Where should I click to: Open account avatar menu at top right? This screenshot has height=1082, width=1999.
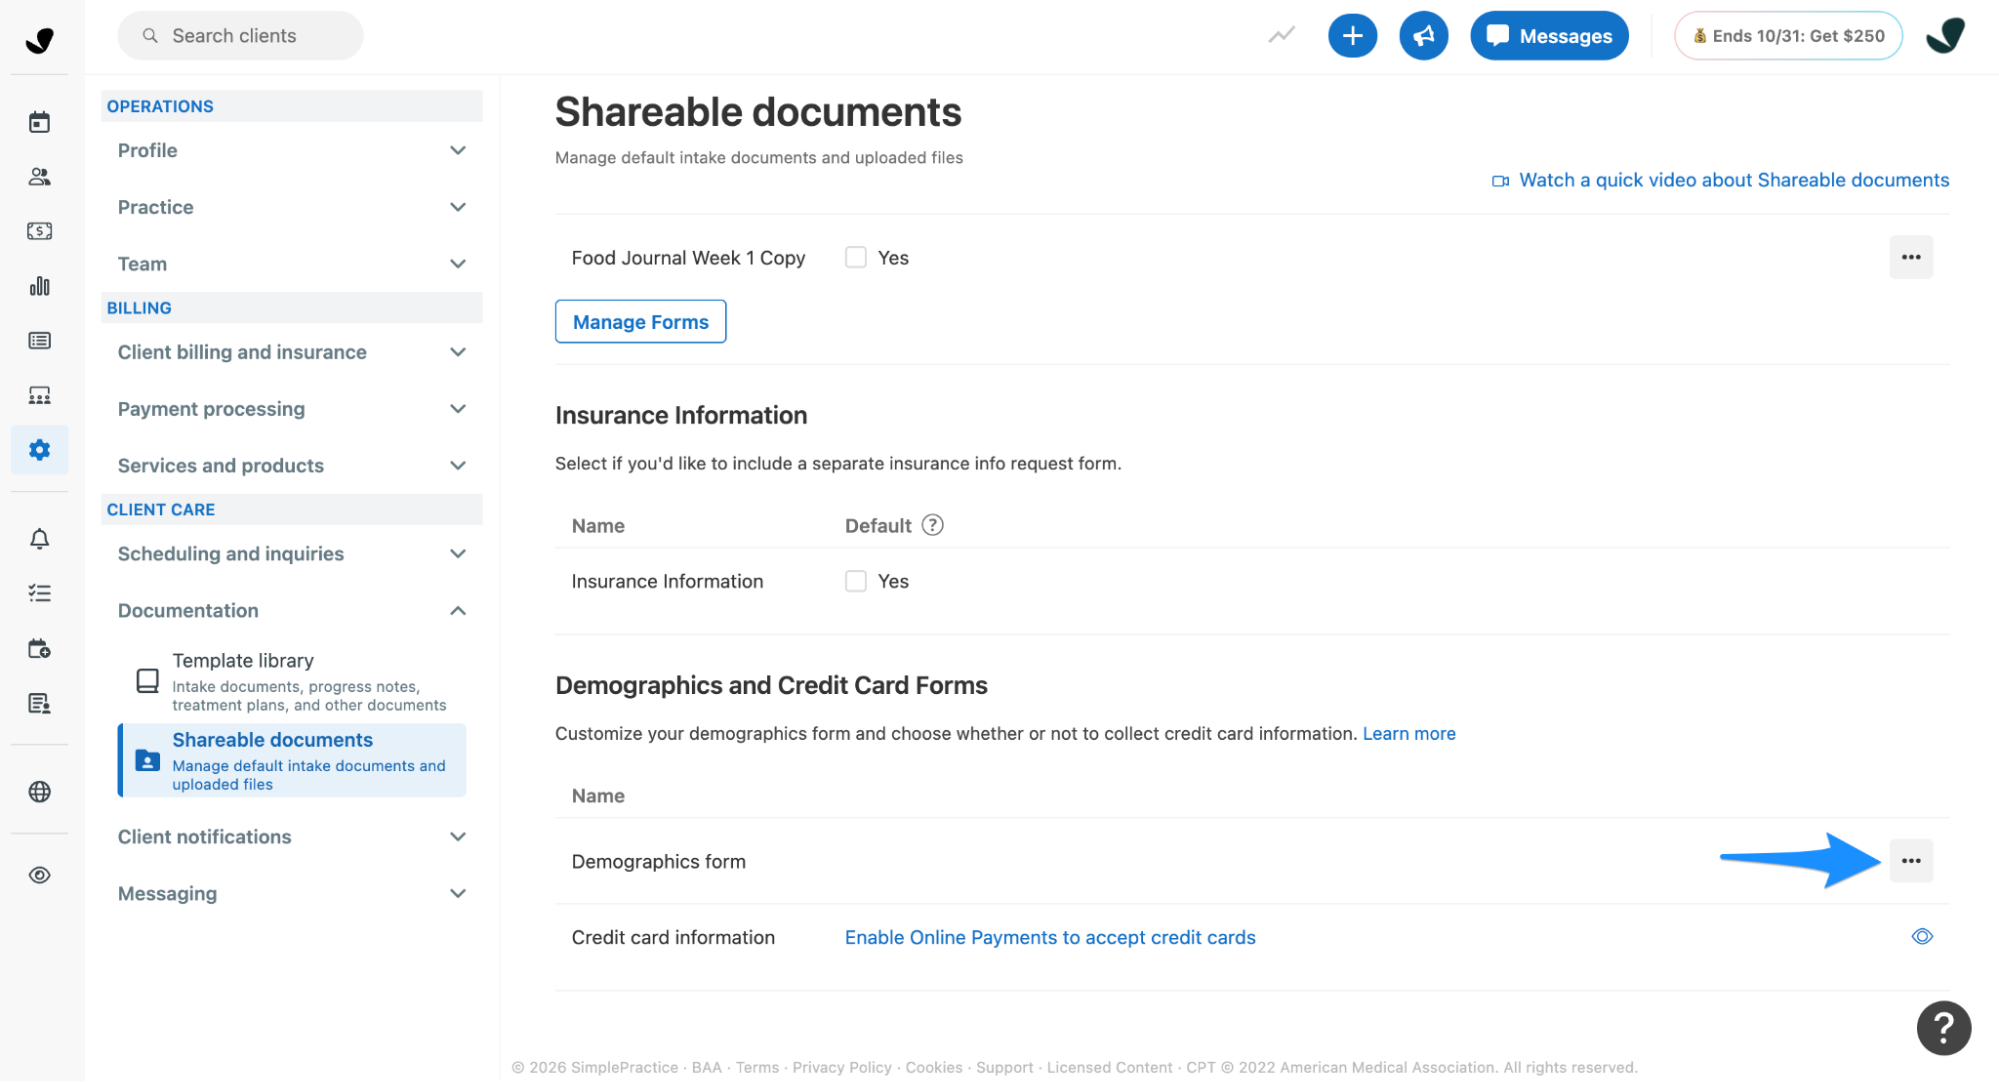[x=1945, y=36]
